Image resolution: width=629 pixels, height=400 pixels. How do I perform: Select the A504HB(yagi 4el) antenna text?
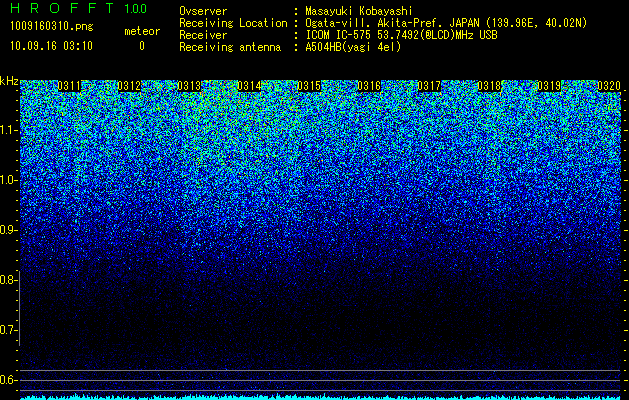pos(353,47)
